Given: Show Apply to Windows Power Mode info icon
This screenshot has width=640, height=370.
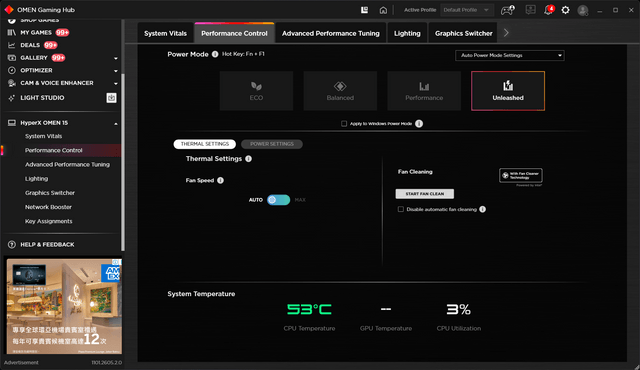Looking at the screenshot, I should (x=419, y=124).
